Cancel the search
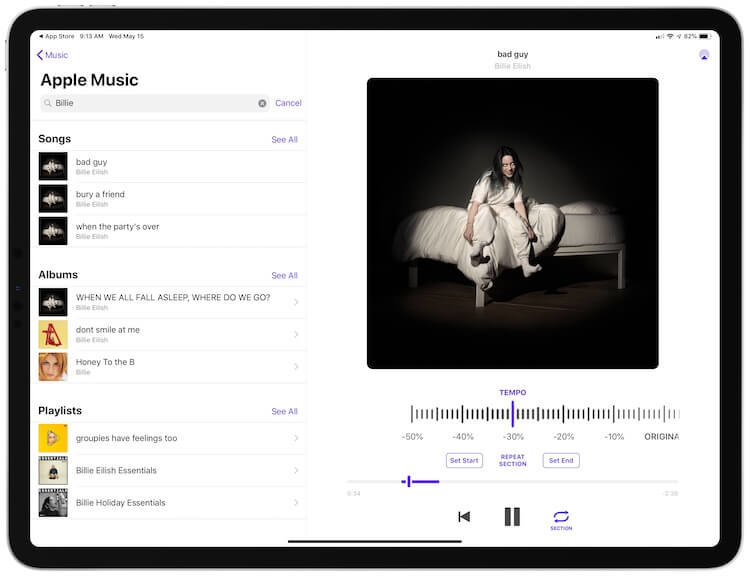This screenshot has width=750, height=577. tap(288, 103)
